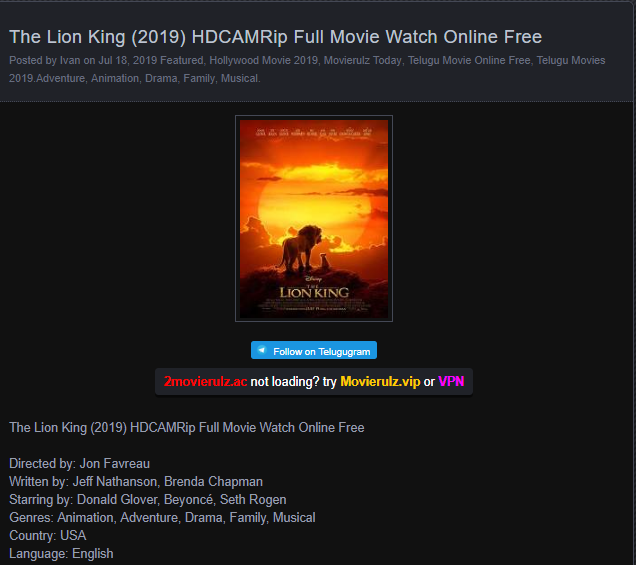Open the Featured category link
The image size is (636, 565).
(x=182, y=60)
